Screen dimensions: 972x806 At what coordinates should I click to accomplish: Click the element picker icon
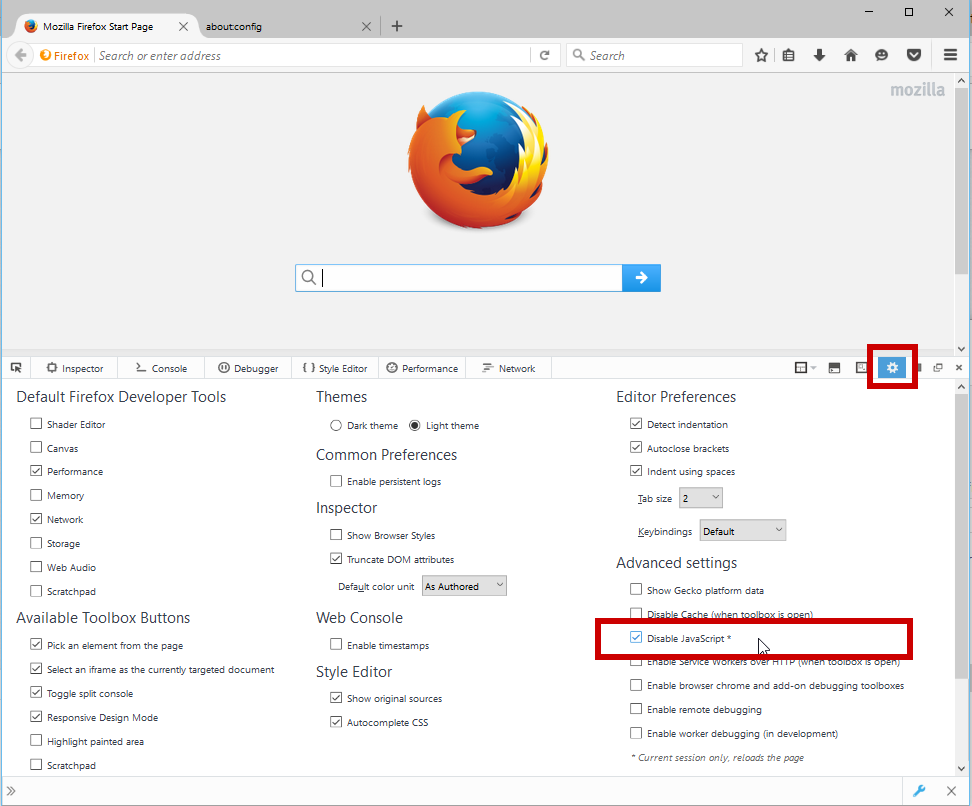coord(16,368)
